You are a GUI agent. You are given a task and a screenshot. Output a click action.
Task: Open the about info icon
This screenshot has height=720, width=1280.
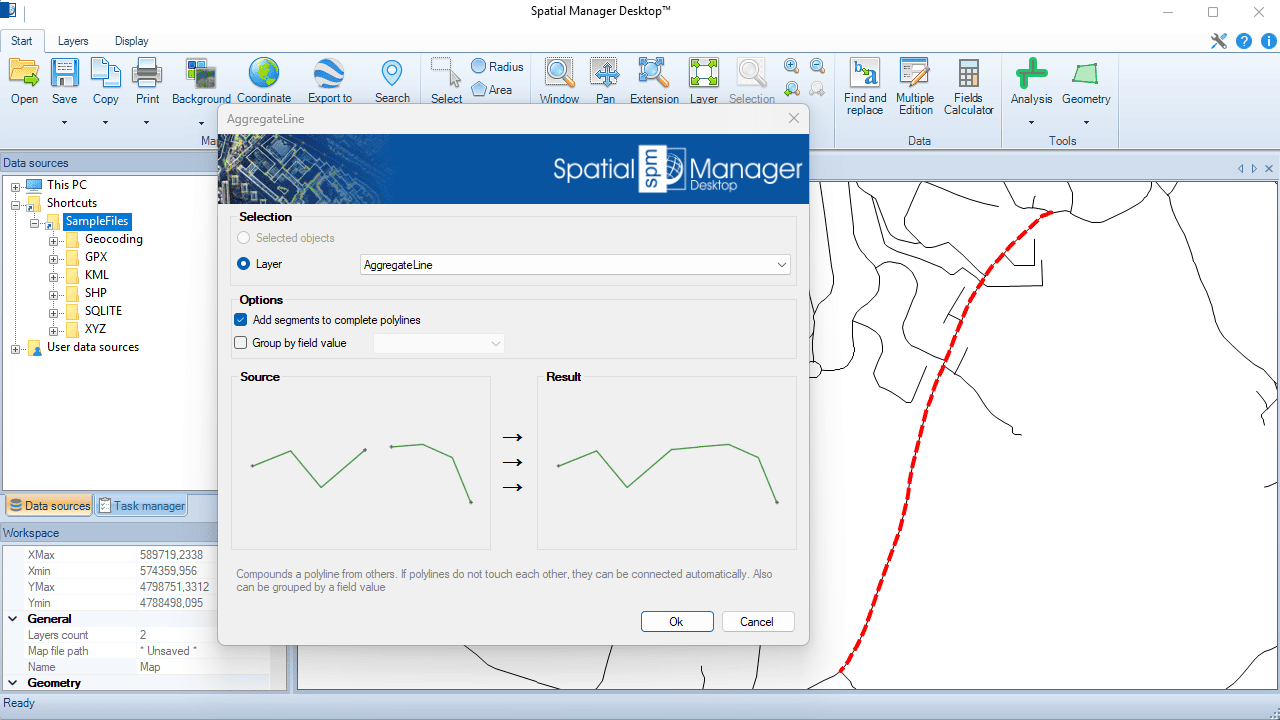[x=1268, y=41]
